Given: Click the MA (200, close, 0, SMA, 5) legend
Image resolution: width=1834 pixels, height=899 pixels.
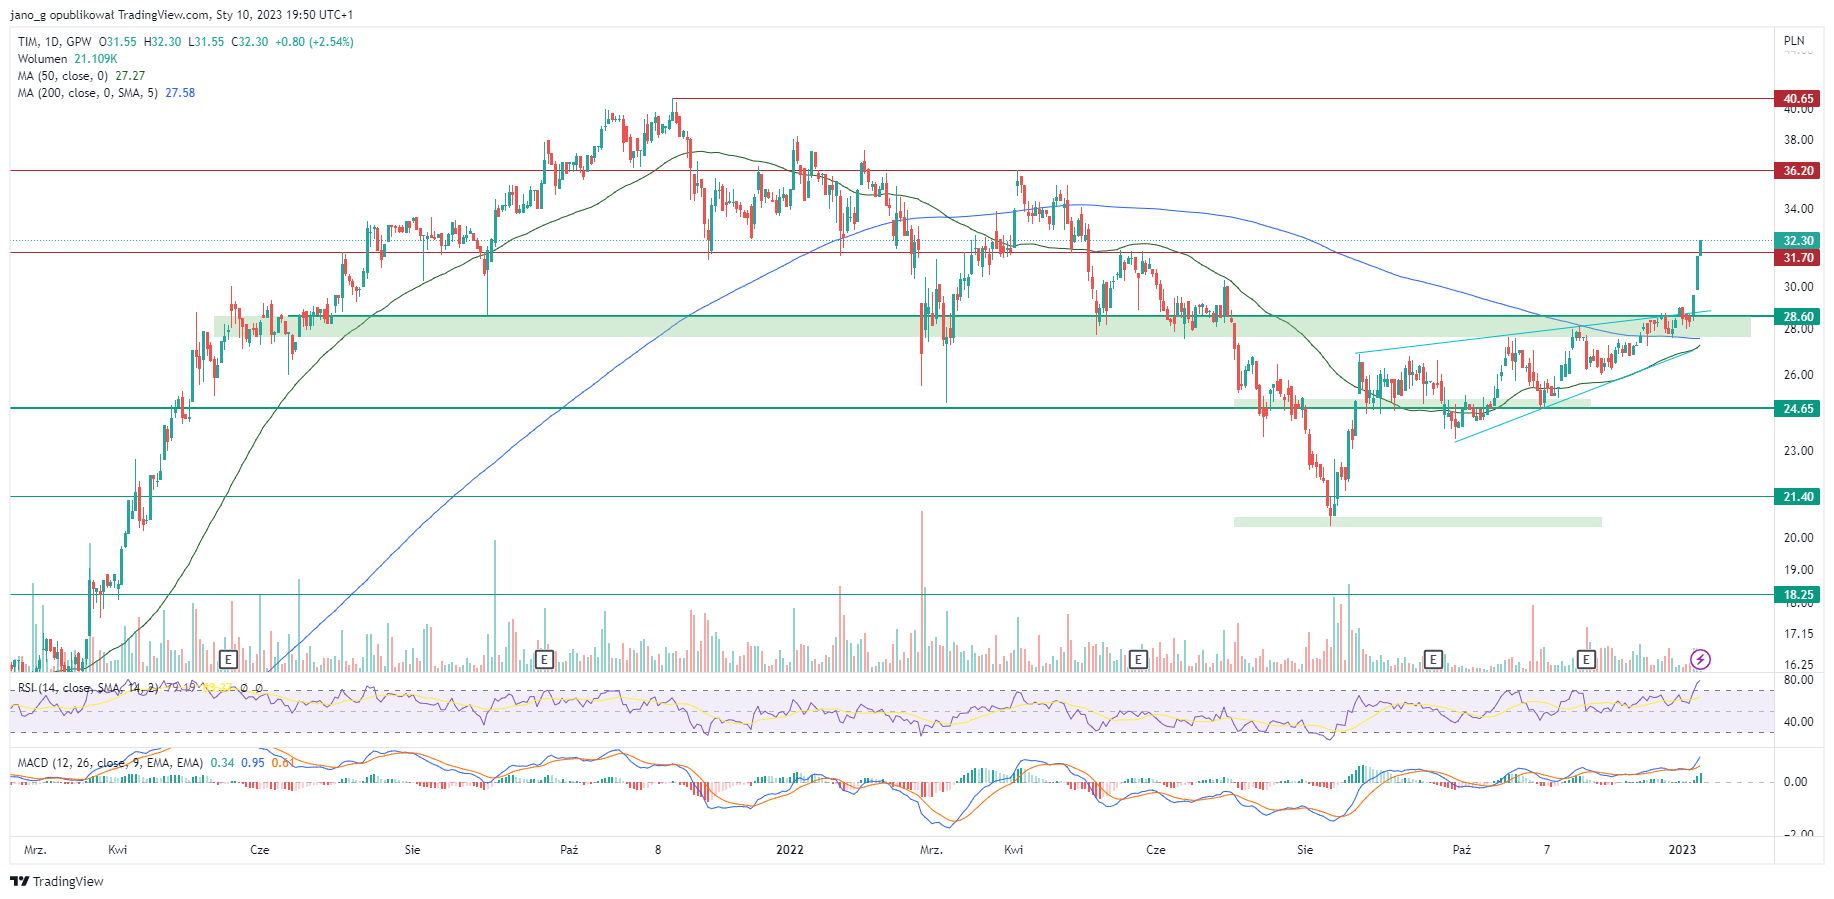Looking at the screenshot, I should (x=87, y=93).
